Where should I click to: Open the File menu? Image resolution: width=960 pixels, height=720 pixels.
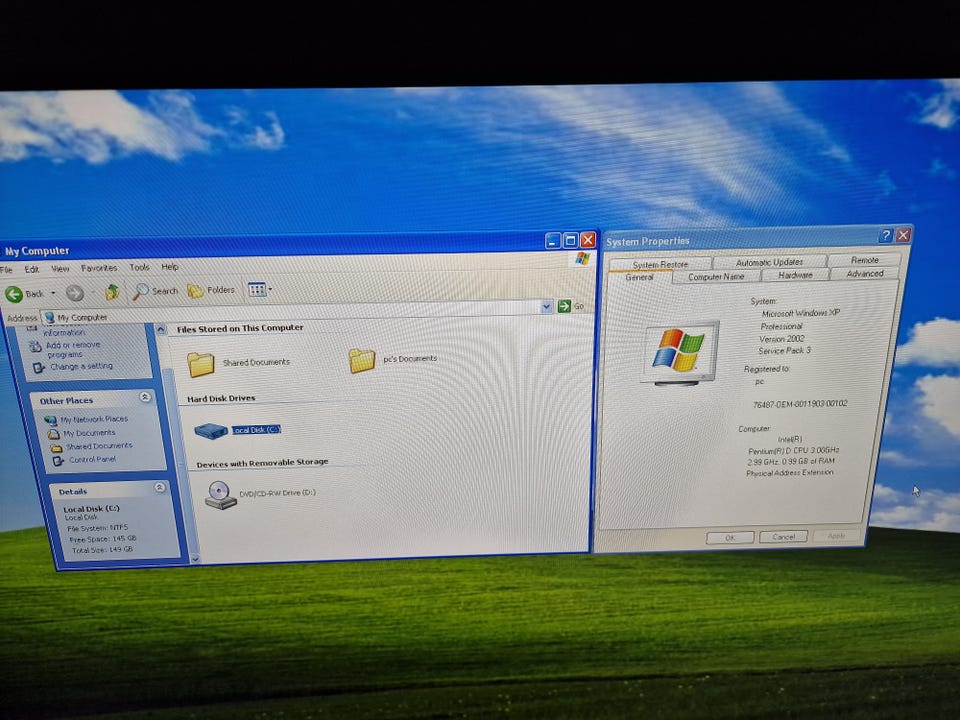click(6, 270)
